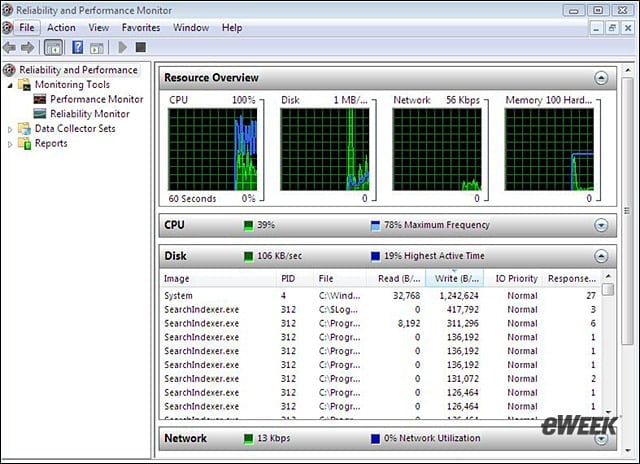Screen dimensions: 640x464
Task: Click the Stop square icon
Action: click(x=141, y=47)
